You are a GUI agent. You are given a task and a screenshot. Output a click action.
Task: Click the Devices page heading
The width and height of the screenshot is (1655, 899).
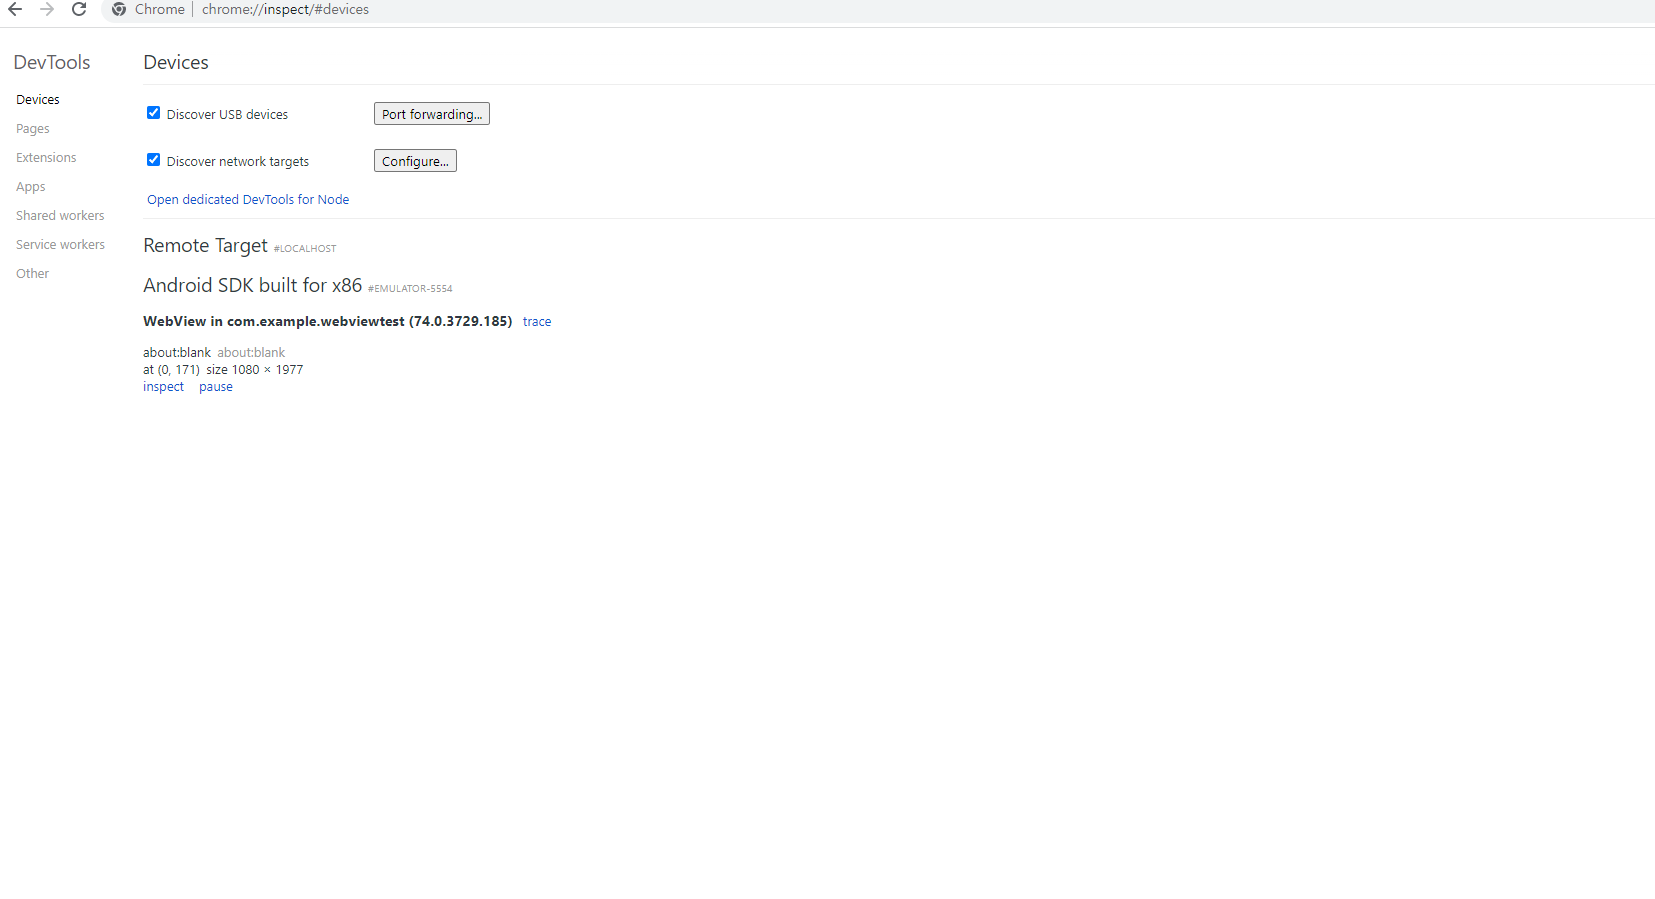pos(176,62)
